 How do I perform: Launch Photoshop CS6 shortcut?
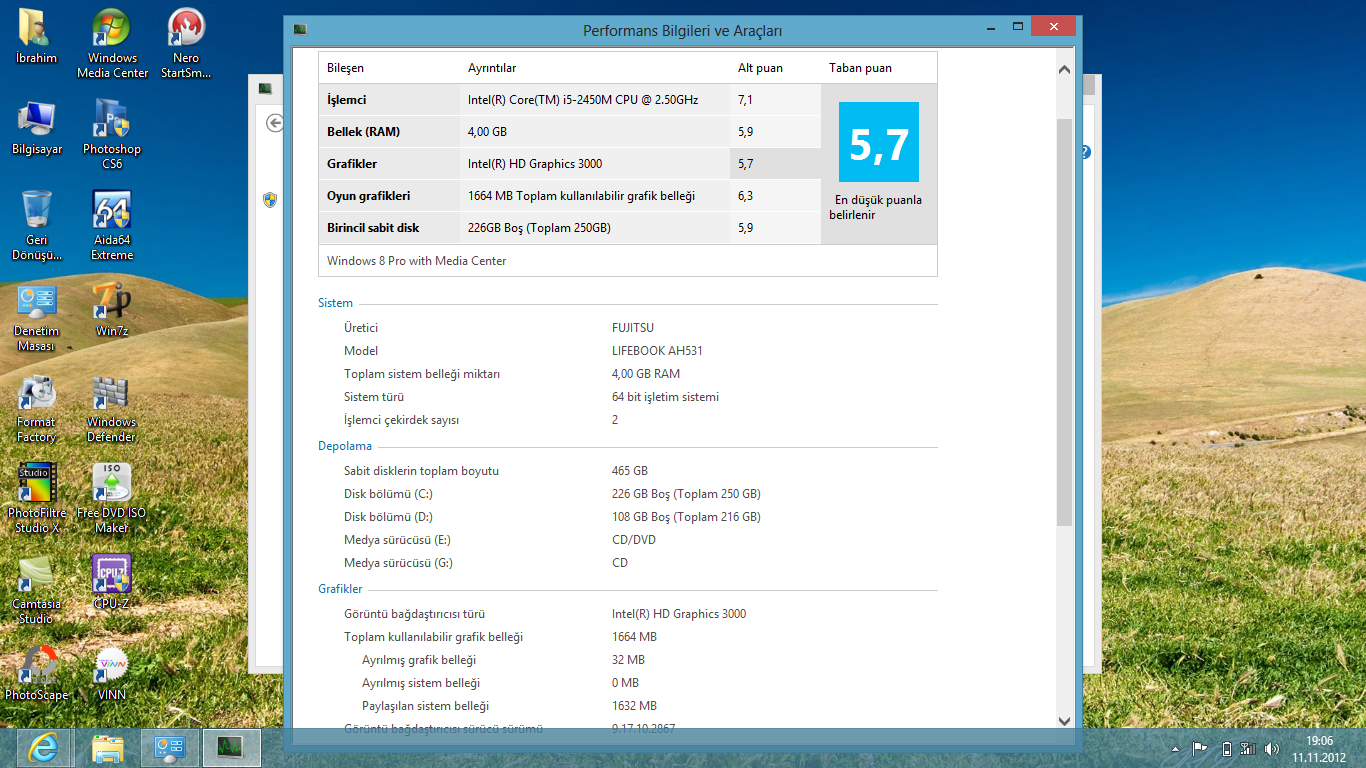coord(112,135)
